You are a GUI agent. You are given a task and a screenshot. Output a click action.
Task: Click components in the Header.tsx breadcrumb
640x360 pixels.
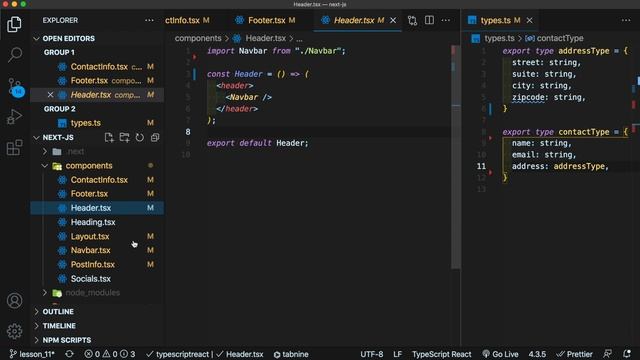198,38
